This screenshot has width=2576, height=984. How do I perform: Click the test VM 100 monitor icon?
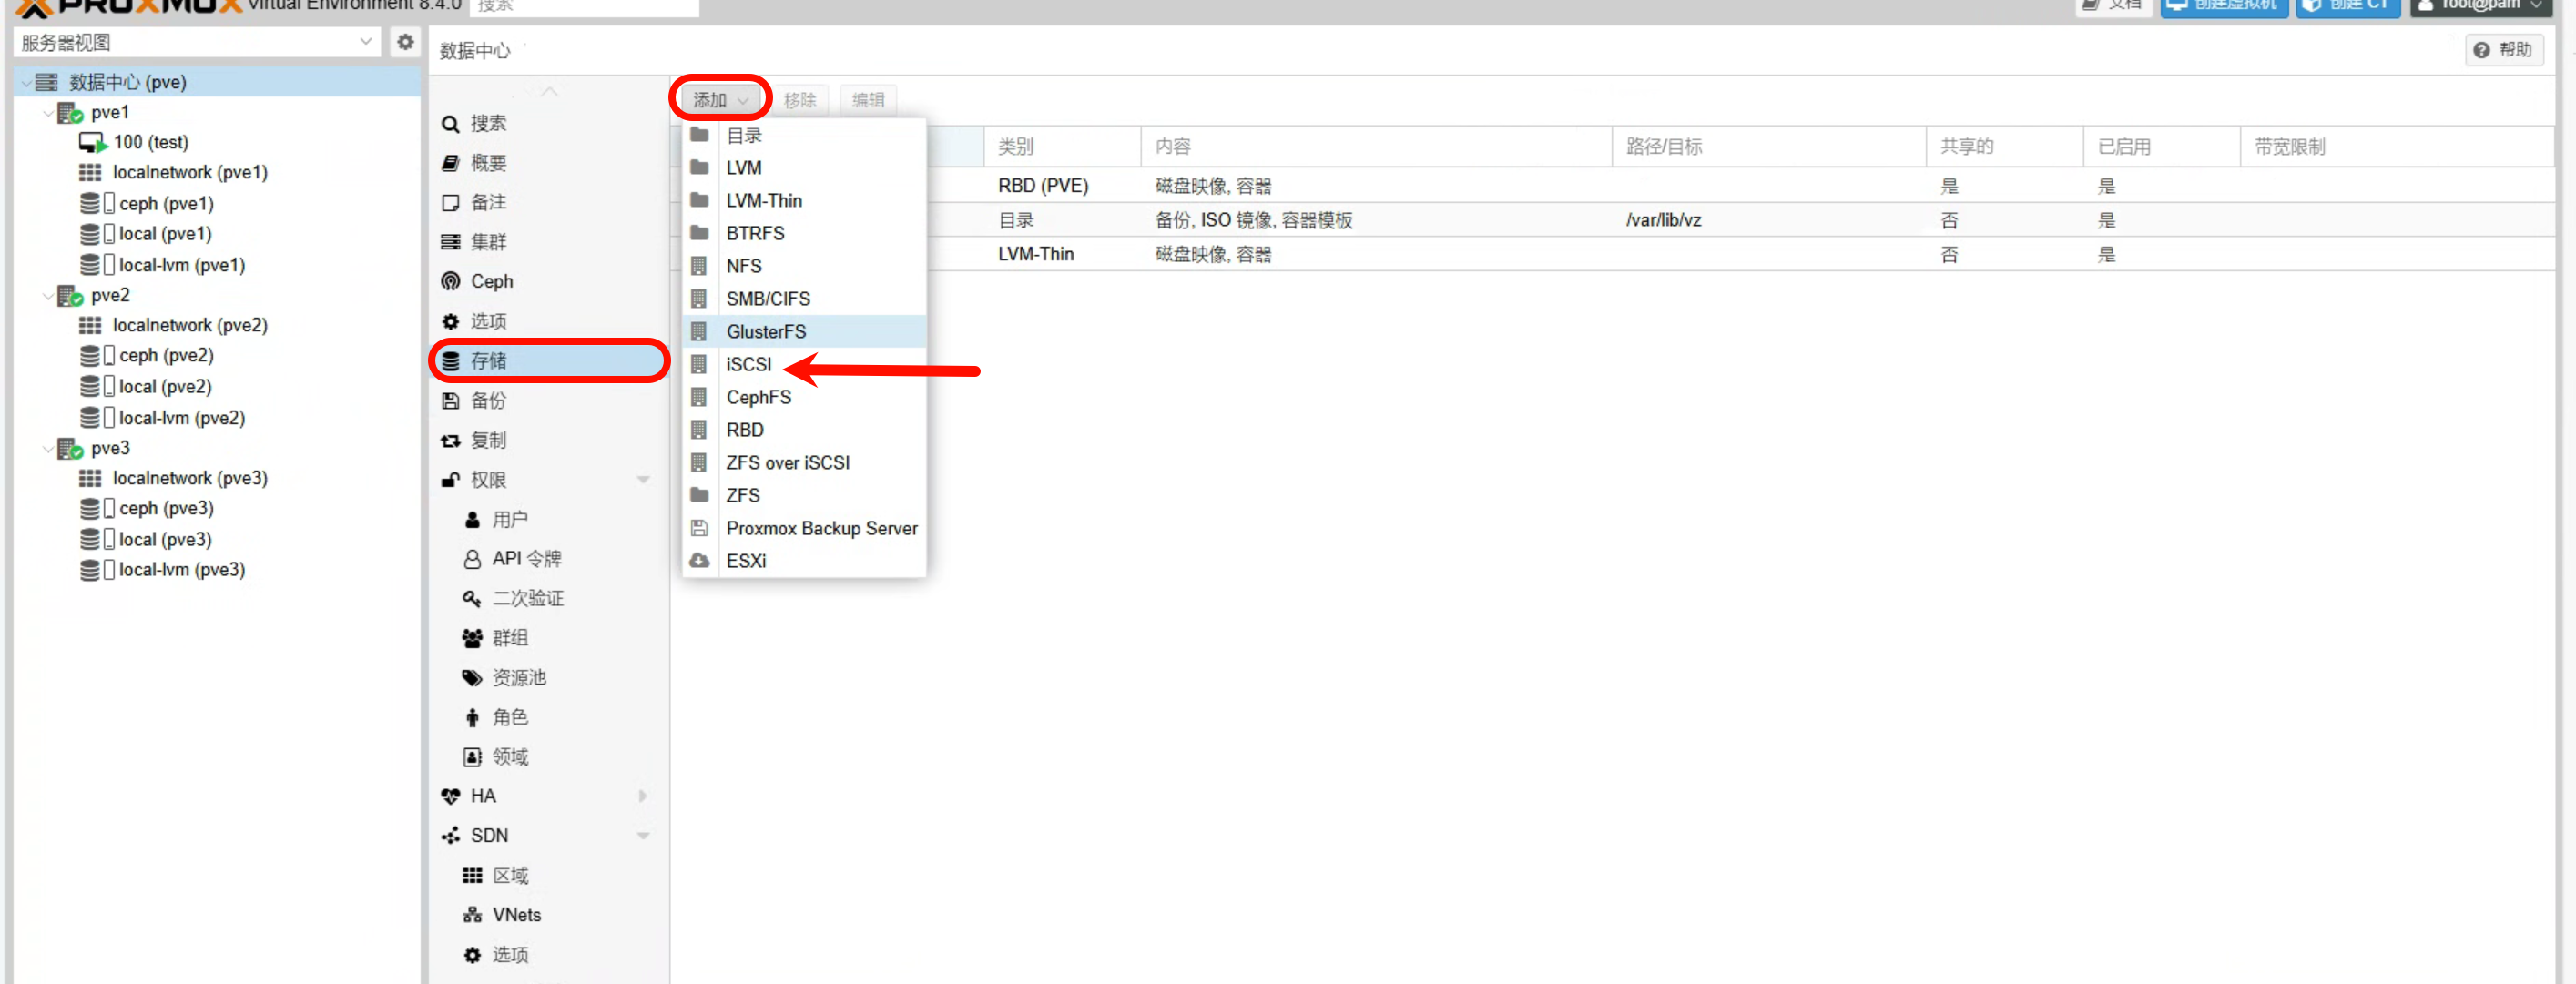pos(92,142)
